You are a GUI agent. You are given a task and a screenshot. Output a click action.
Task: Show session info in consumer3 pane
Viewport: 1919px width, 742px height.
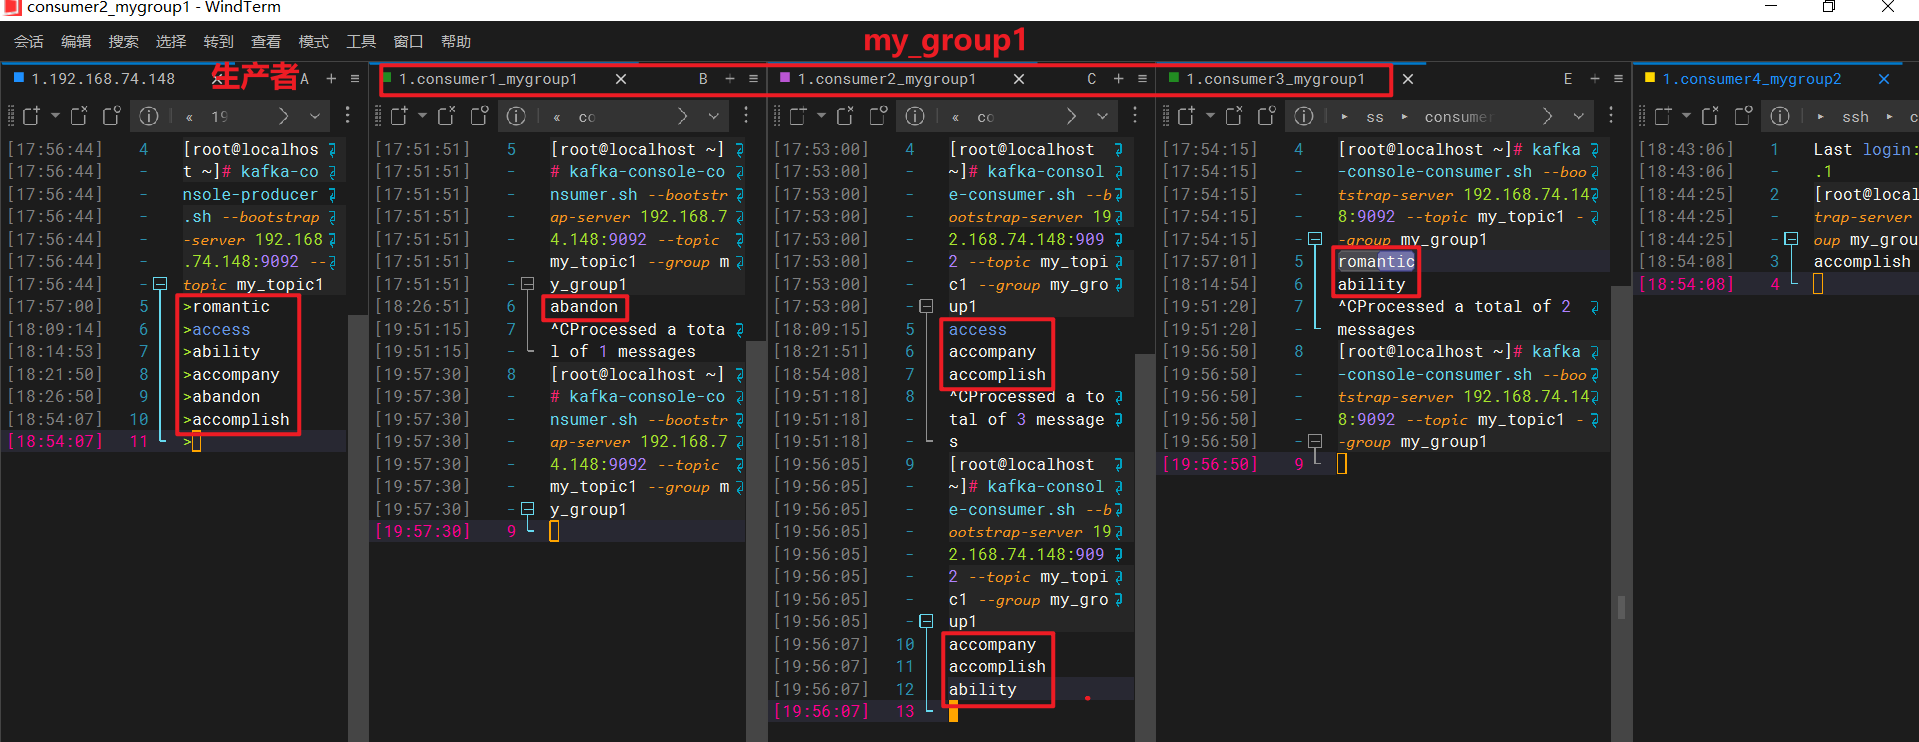1304,116
